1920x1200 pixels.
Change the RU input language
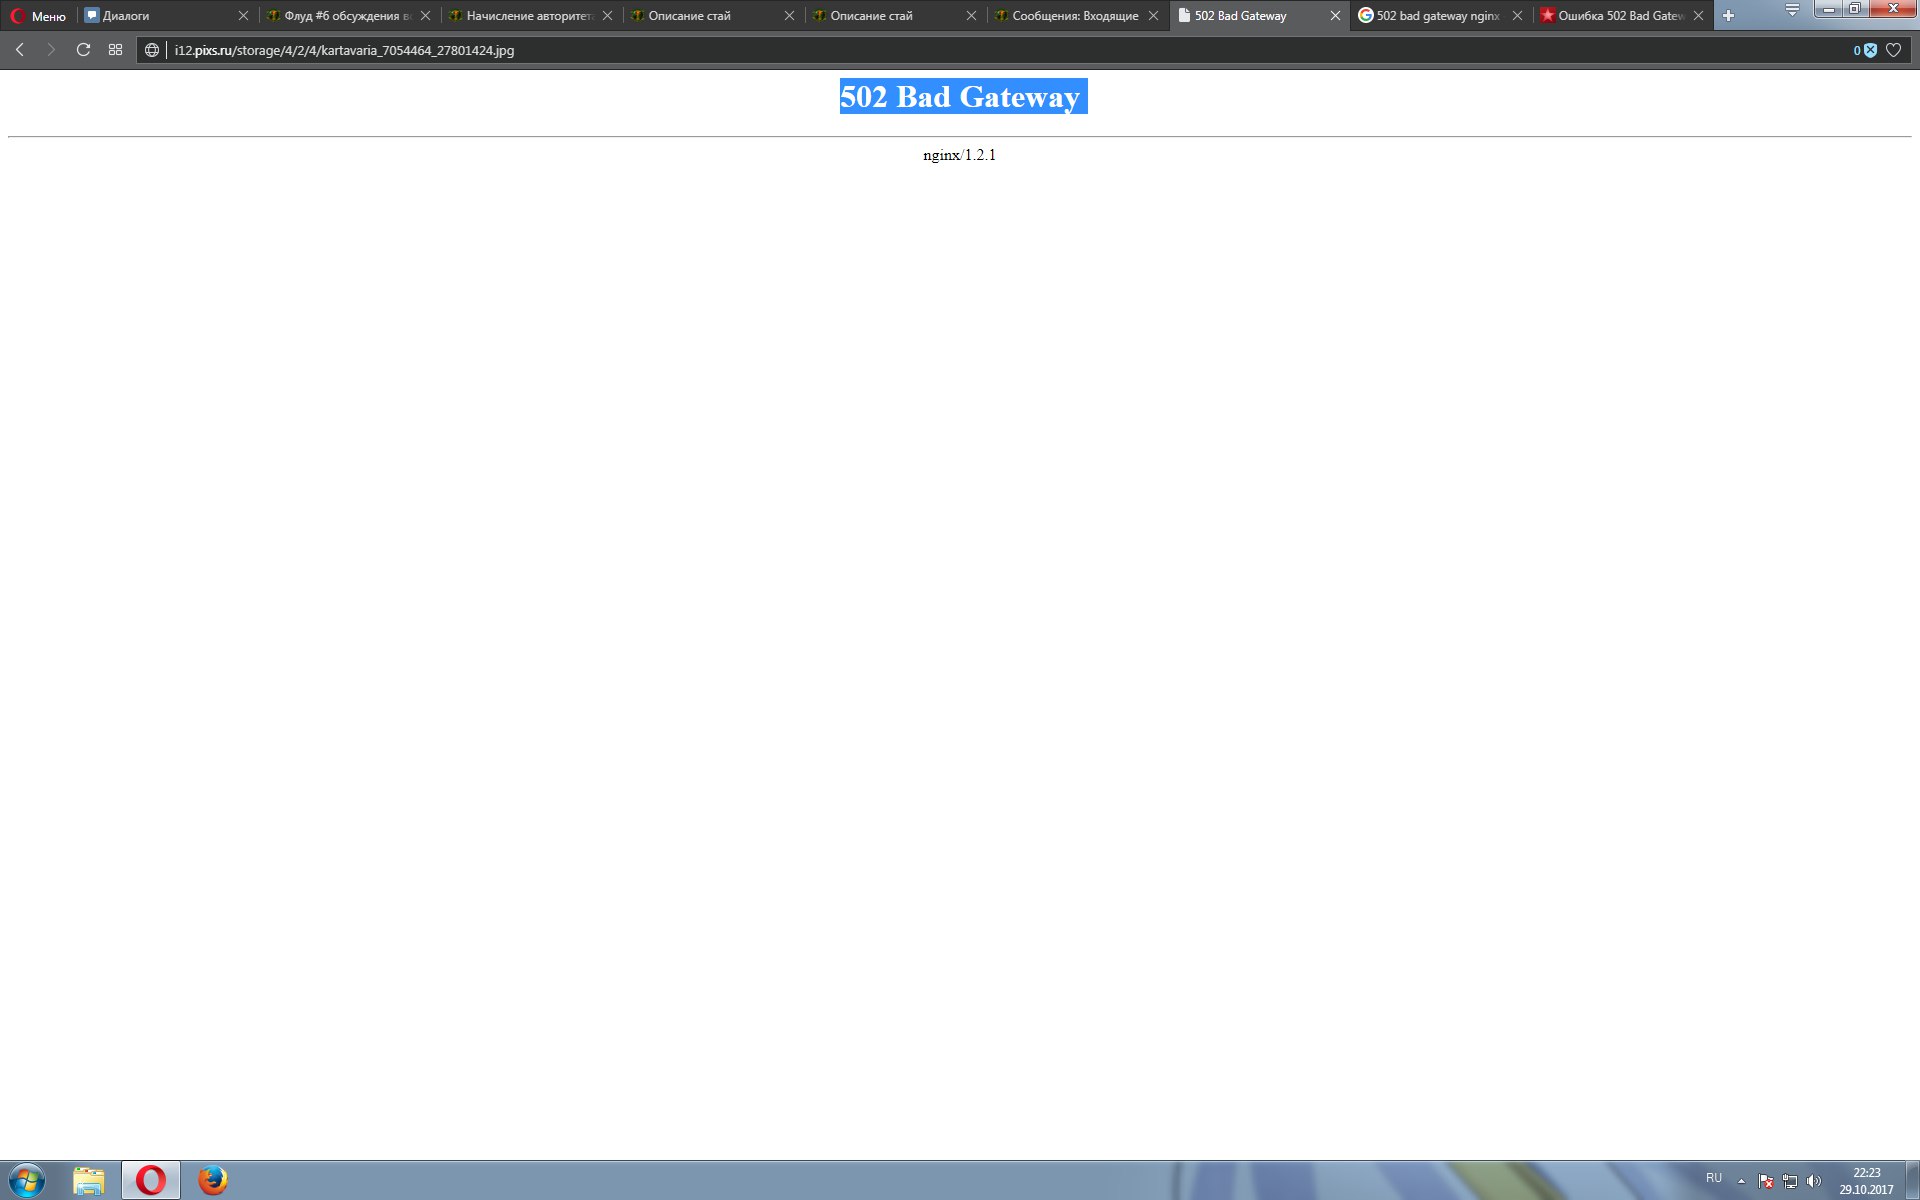[1714, 1178]
